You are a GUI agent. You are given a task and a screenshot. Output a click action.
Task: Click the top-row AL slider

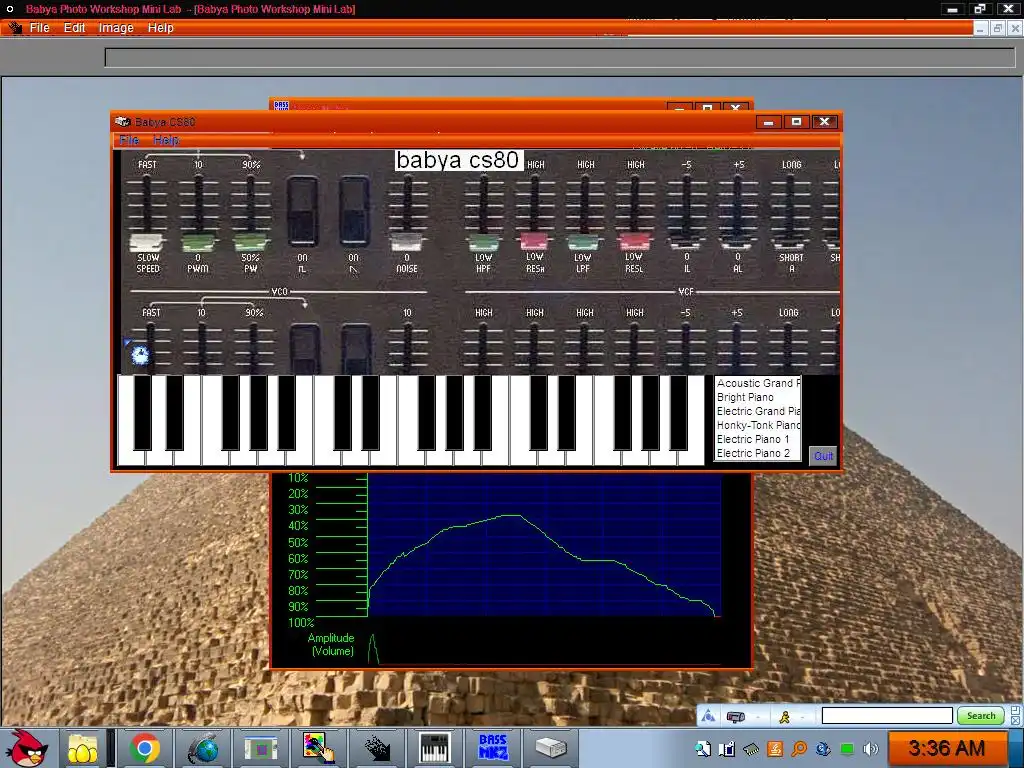tap(738, 212)
